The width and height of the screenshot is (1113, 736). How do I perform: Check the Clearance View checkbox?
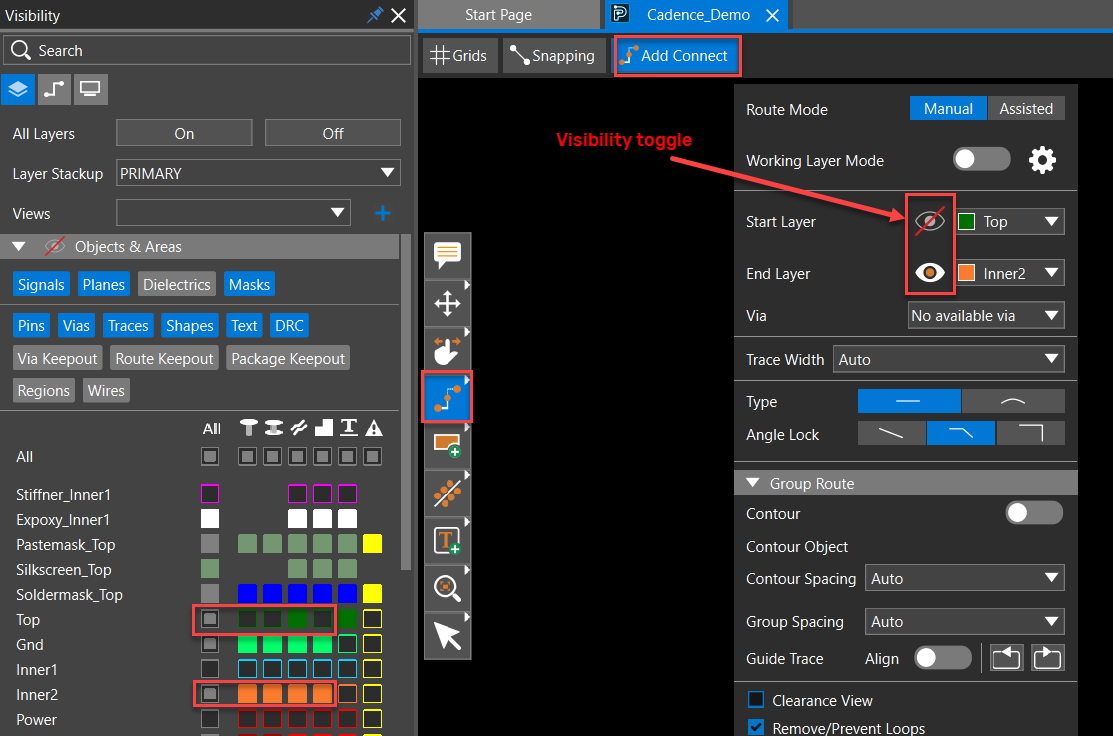(756, 700)
